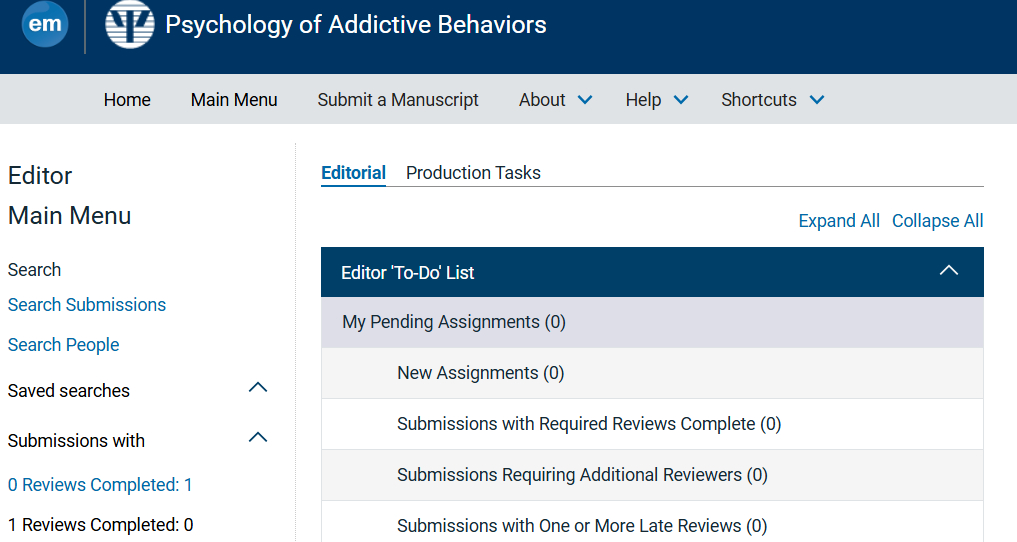This screenshot has width=1017, height=542.
Task: Open the Shortcuts dropdown menu
Action: click(772, 100)
